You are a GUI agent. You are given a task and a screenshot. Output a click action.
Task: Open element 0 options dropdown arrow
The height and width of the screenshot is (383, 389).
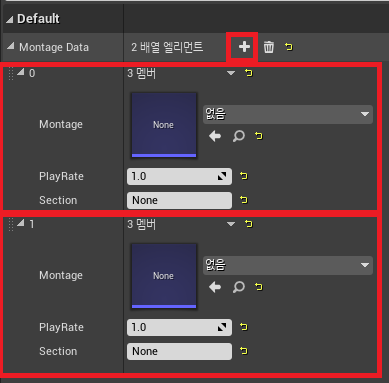pyautogui.click(x=231, y=73)
